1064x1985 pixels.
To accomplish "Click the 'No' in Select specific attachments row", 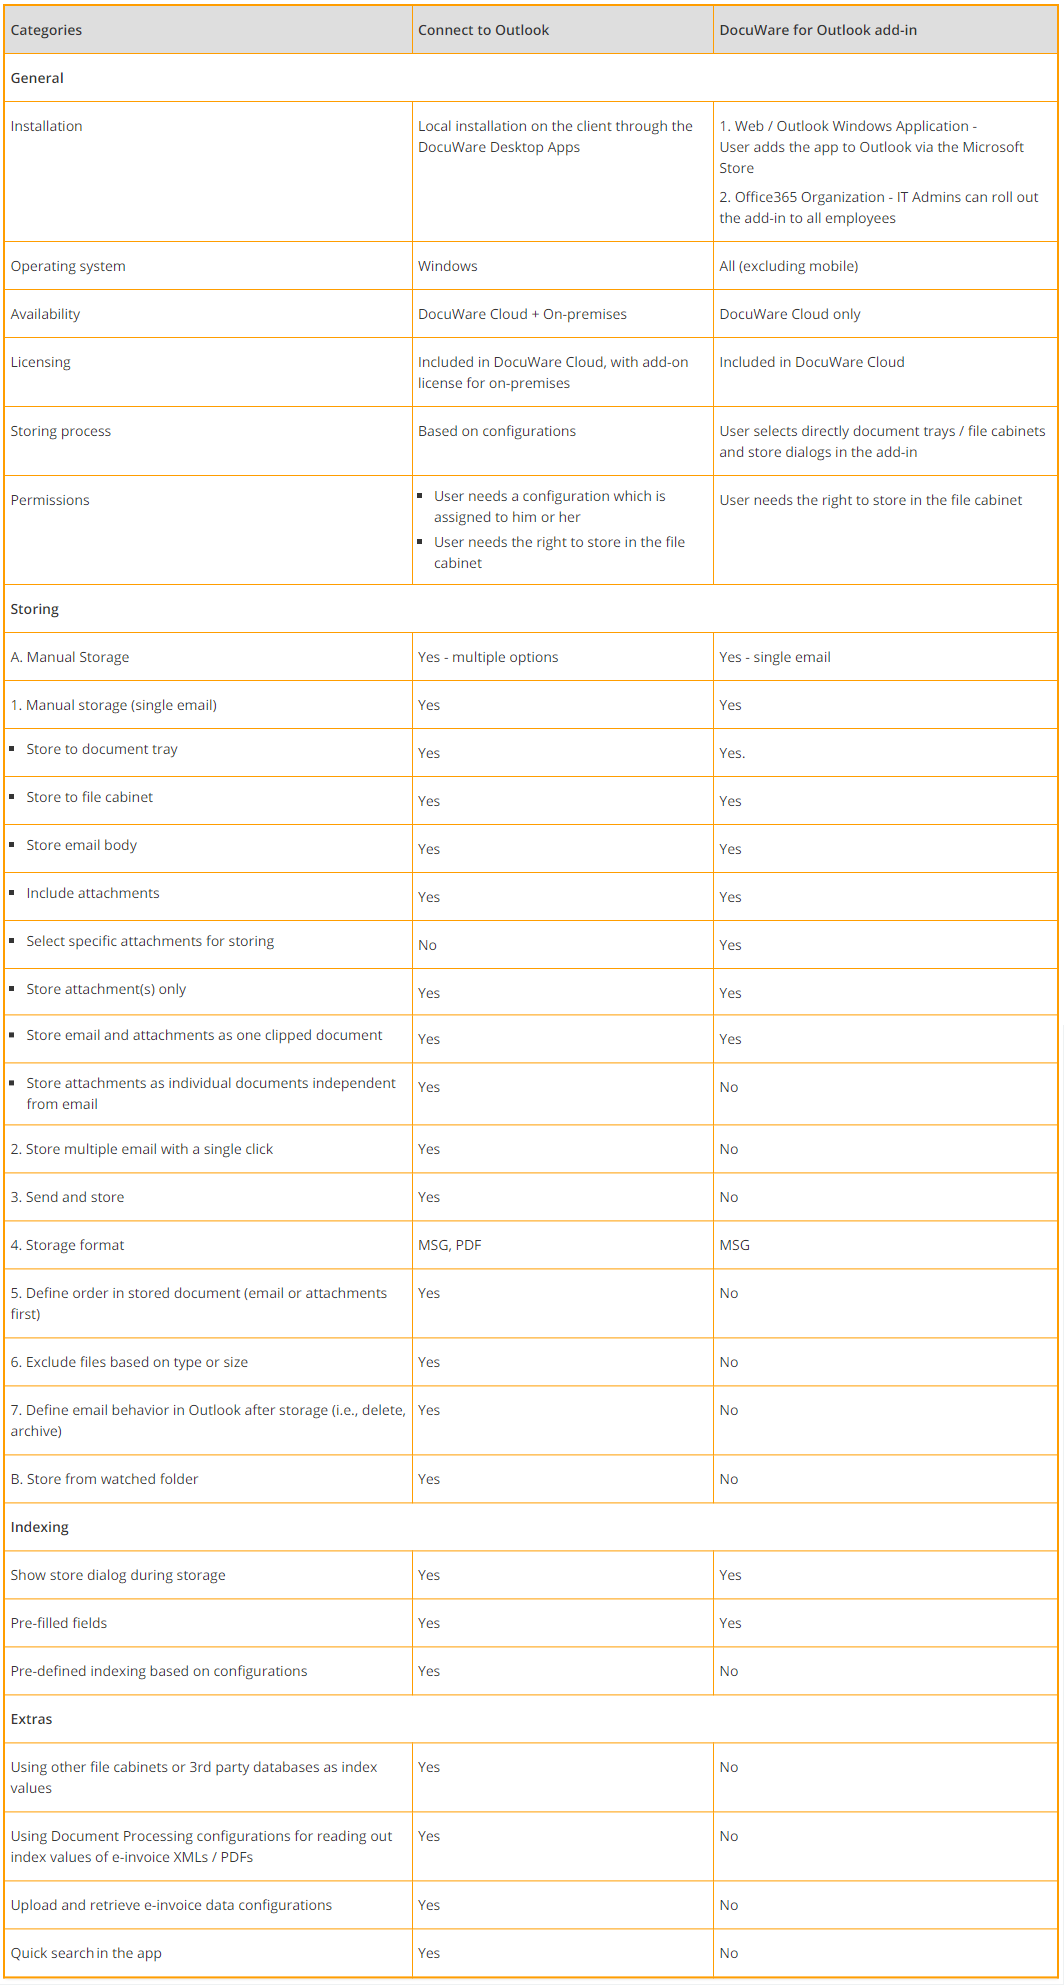I will [427, 945].
